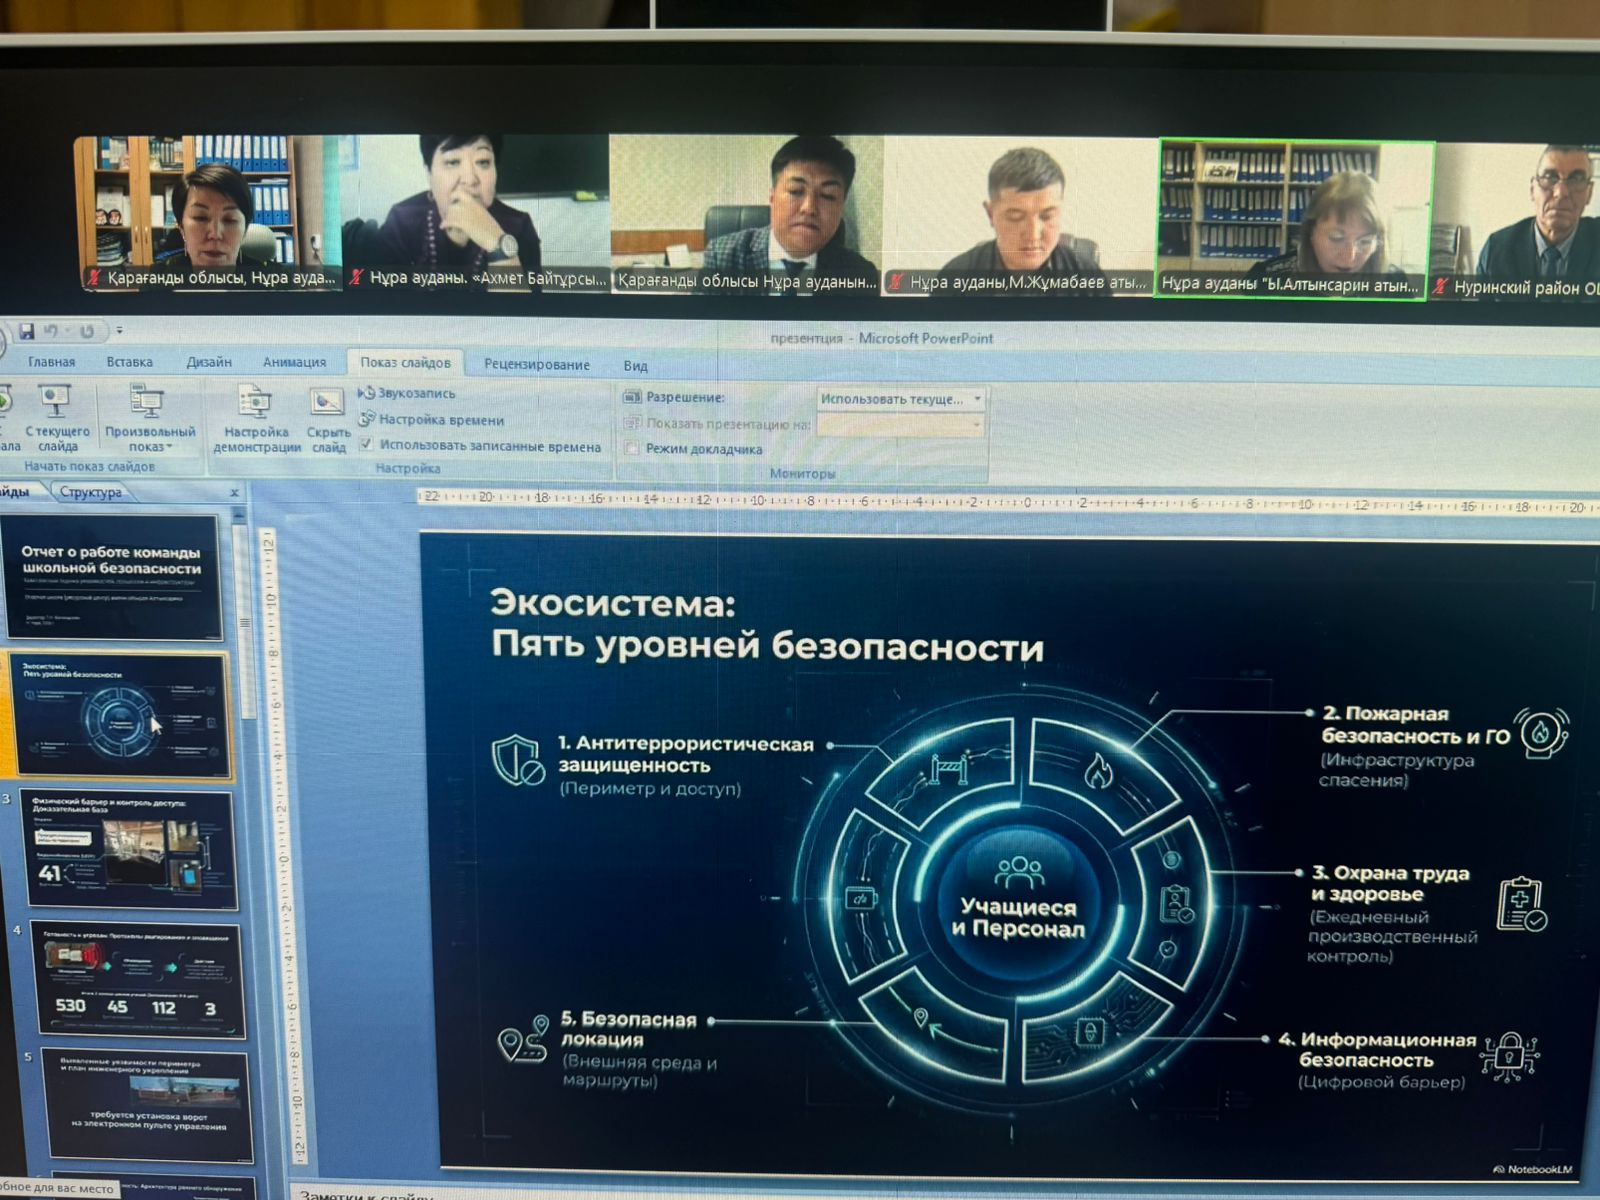Viewport: 1600px width, 1200px height.
Task: Click the Скрыть слайд icon
Action: click(x=327, y=403)
